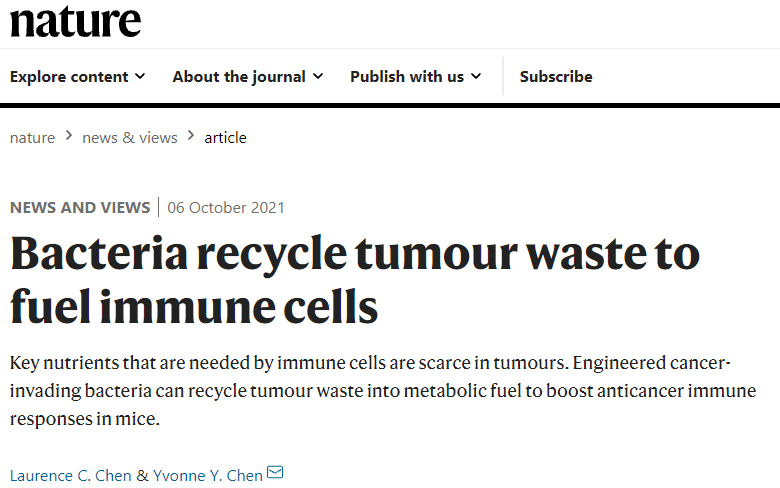Click the 06 October 2021 date
Image resolution: width=780 pixels, height=488 pixels.
226,207
